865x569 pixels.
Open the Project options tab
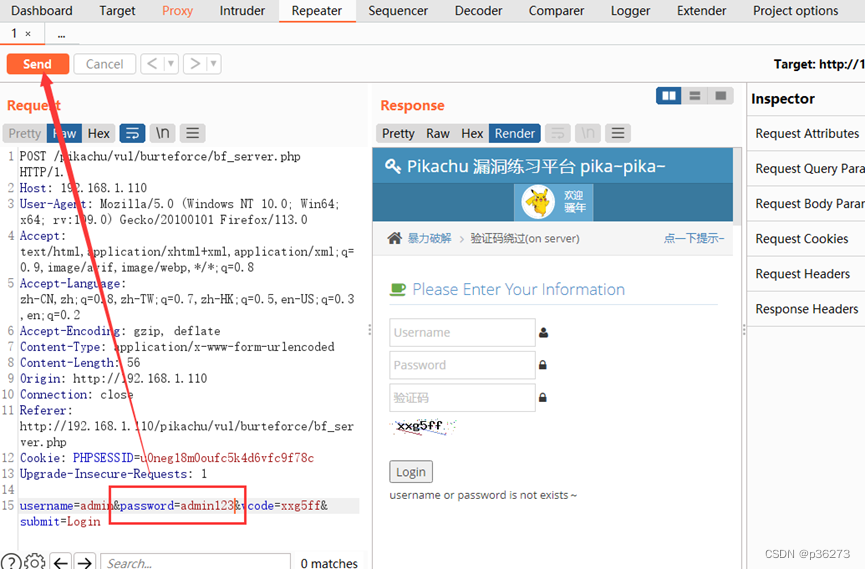[x=795, y=10]
